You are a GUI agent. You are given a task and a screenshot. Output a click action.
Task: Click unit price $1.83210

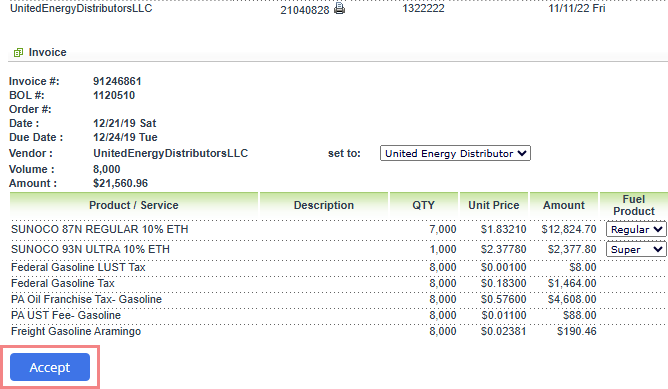click(x=504, y=229)
